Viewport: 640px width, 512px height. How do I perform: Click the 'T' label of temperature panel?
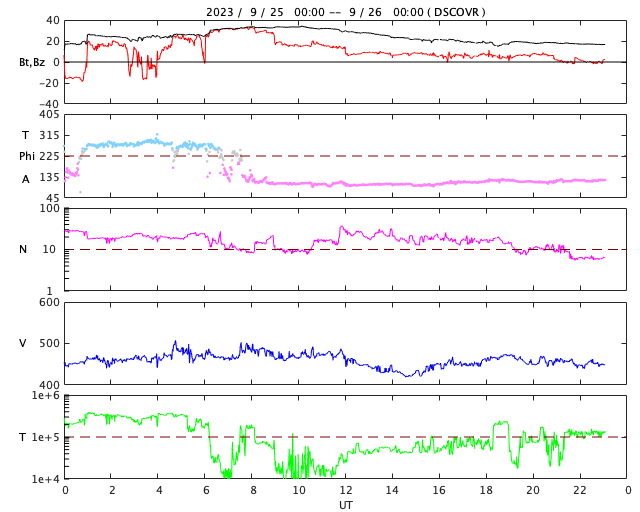point(23,437)
